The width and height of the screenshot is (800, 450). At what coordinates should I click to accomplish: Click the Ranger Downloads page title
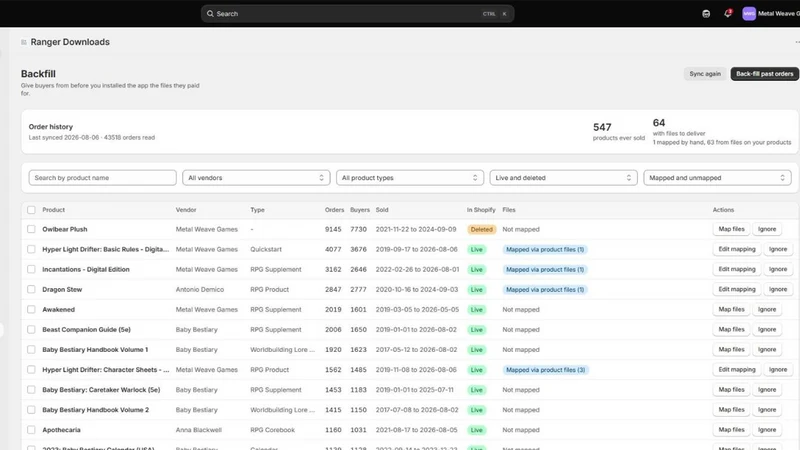70,42
